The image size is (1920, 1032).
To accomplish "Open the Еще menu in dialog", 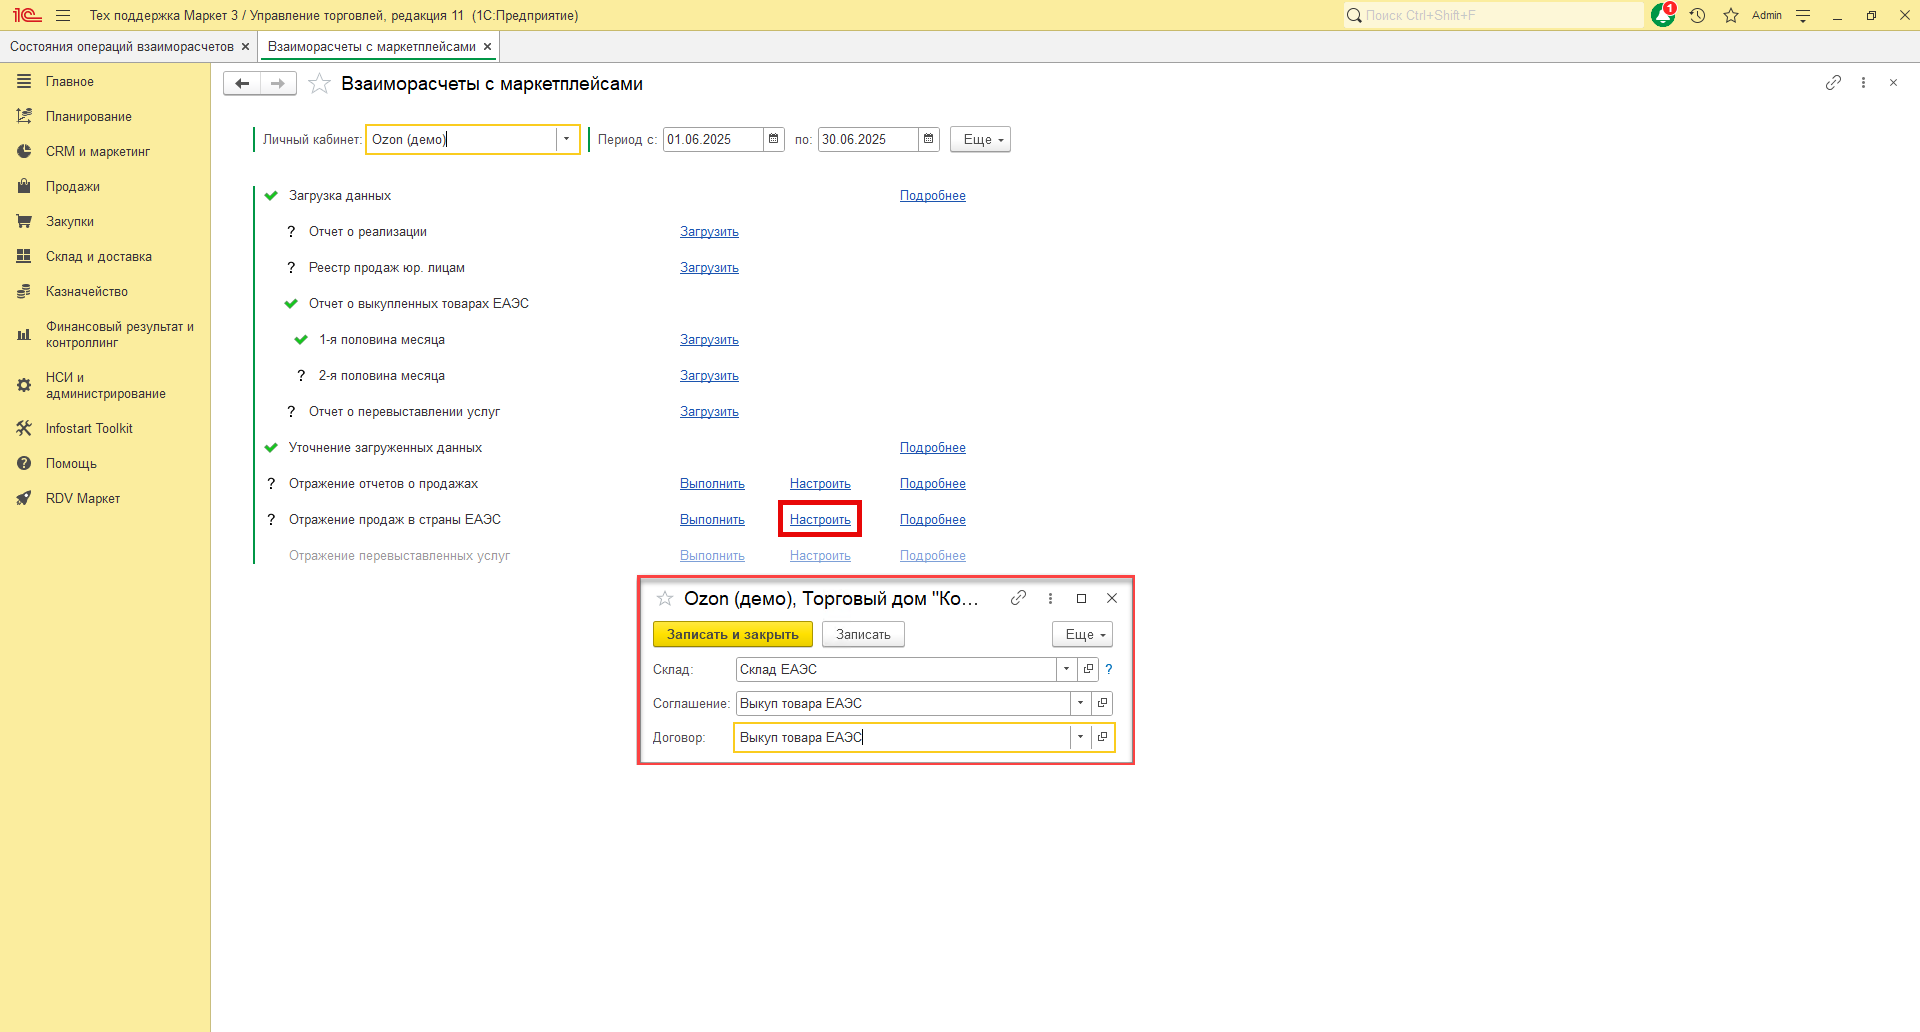I will point(1082,634).
